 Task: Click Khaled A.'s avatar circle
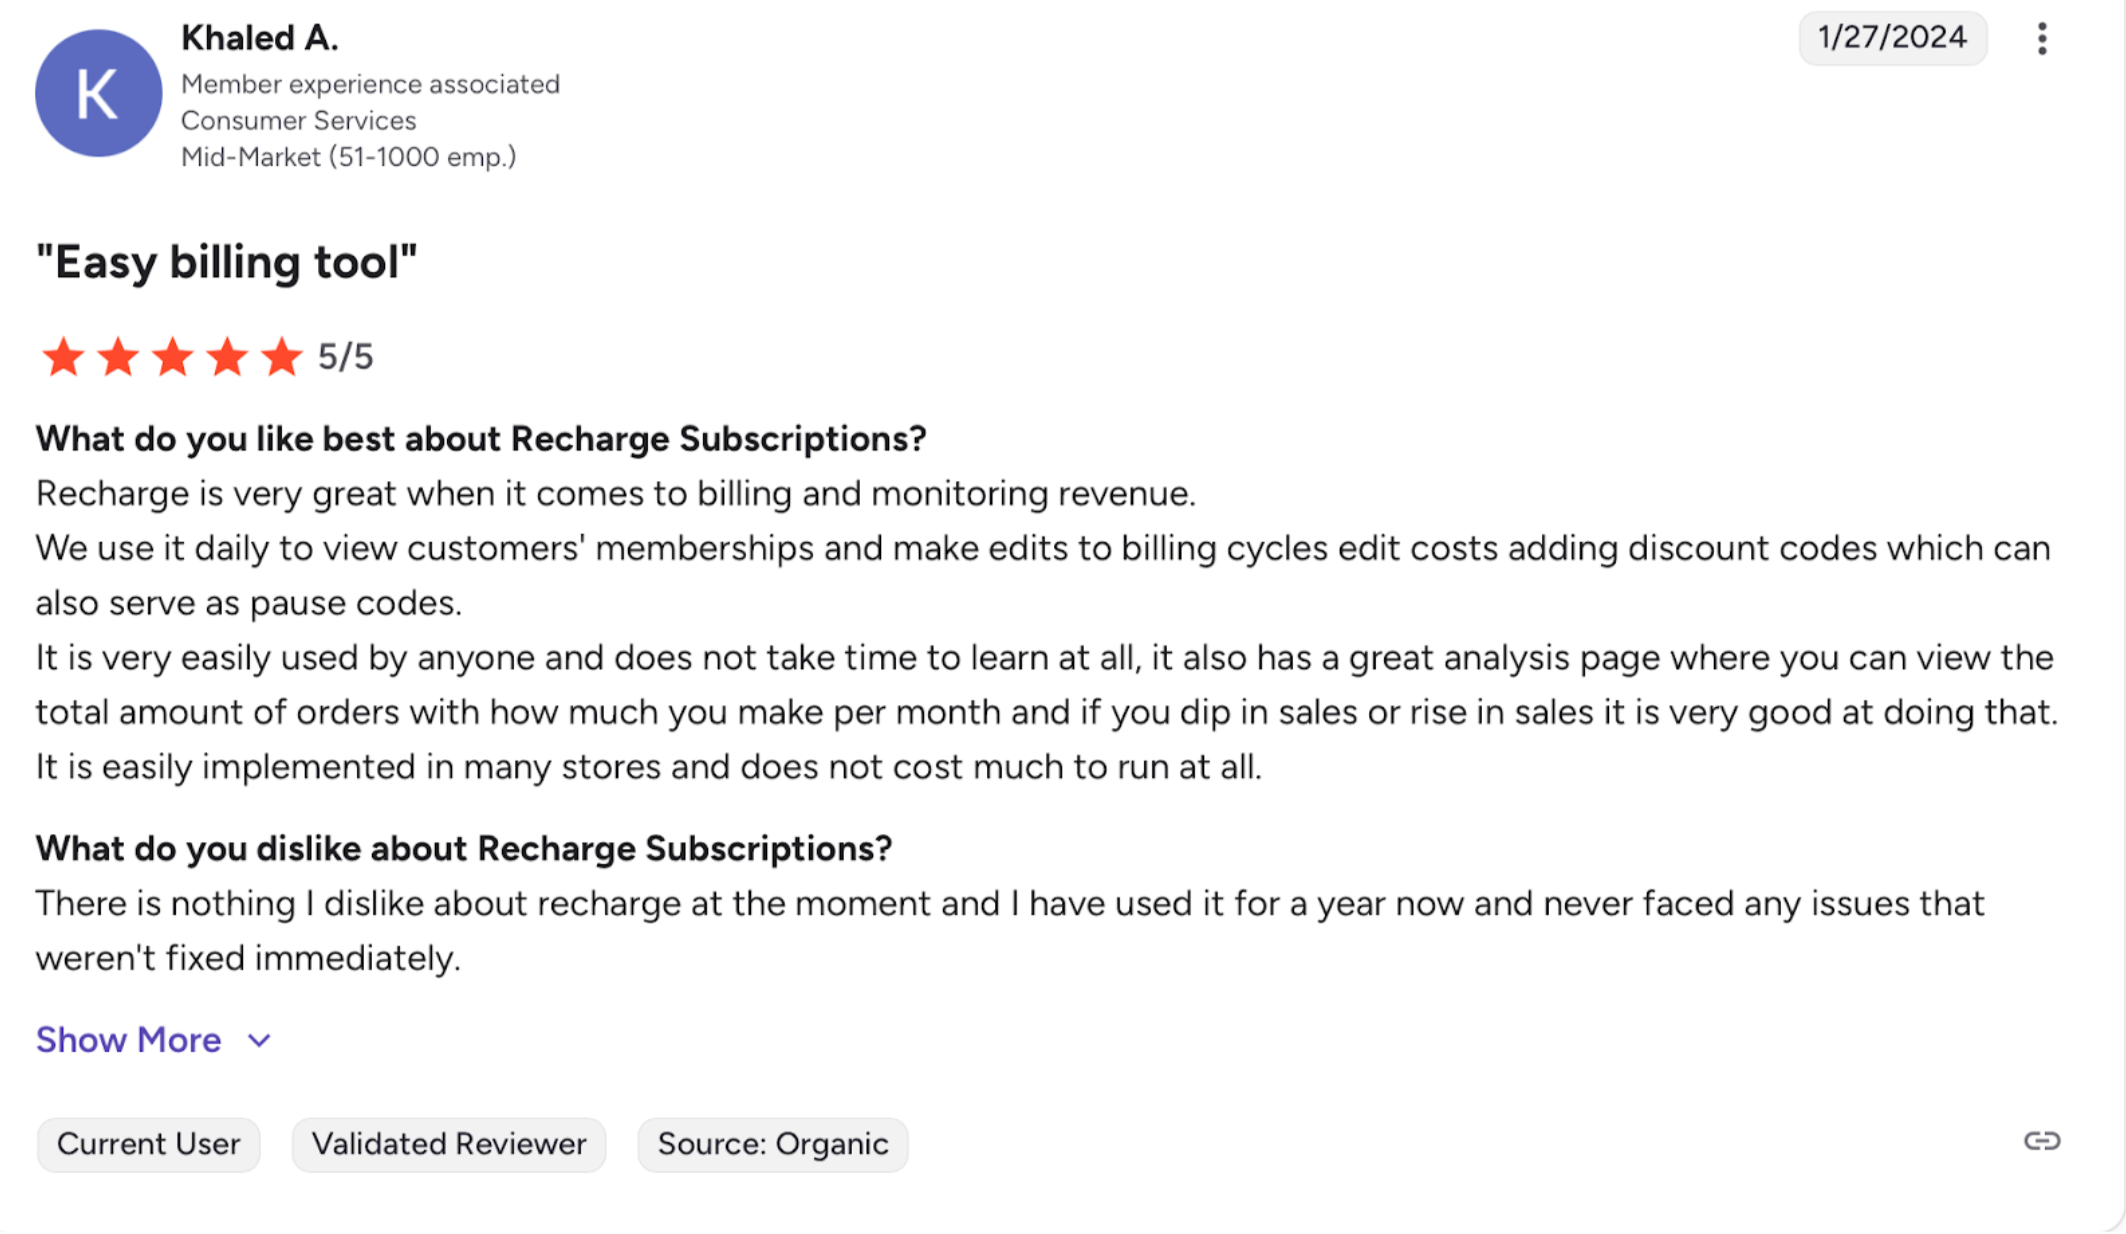coord(97,92)
